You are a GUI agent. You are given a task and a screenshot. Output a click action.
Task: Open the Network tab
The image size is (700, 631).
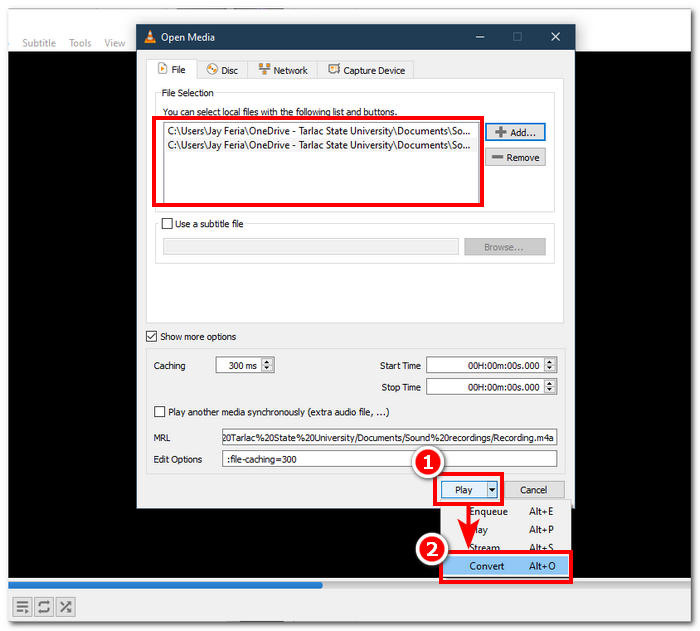pos(283,70)
